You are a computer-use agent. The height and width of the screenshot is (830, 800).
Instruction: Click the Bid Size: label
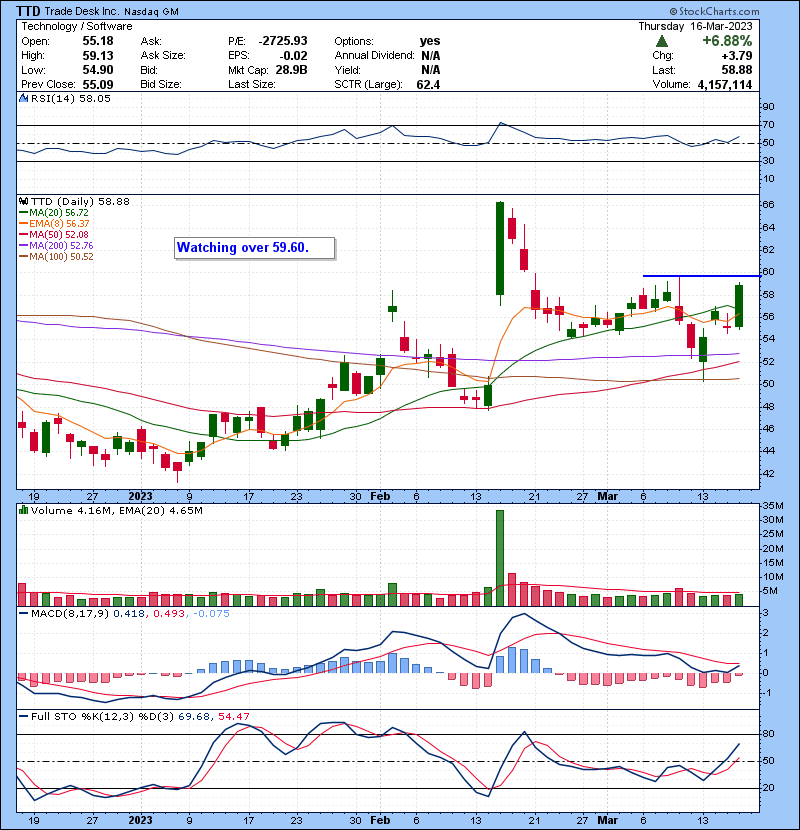pyautogui.click(x=161, y=84)
